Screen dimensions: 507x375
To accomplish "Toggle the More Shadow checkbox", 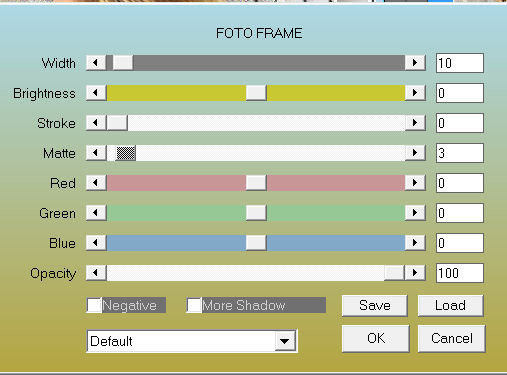I will click(x=194, y=305).
